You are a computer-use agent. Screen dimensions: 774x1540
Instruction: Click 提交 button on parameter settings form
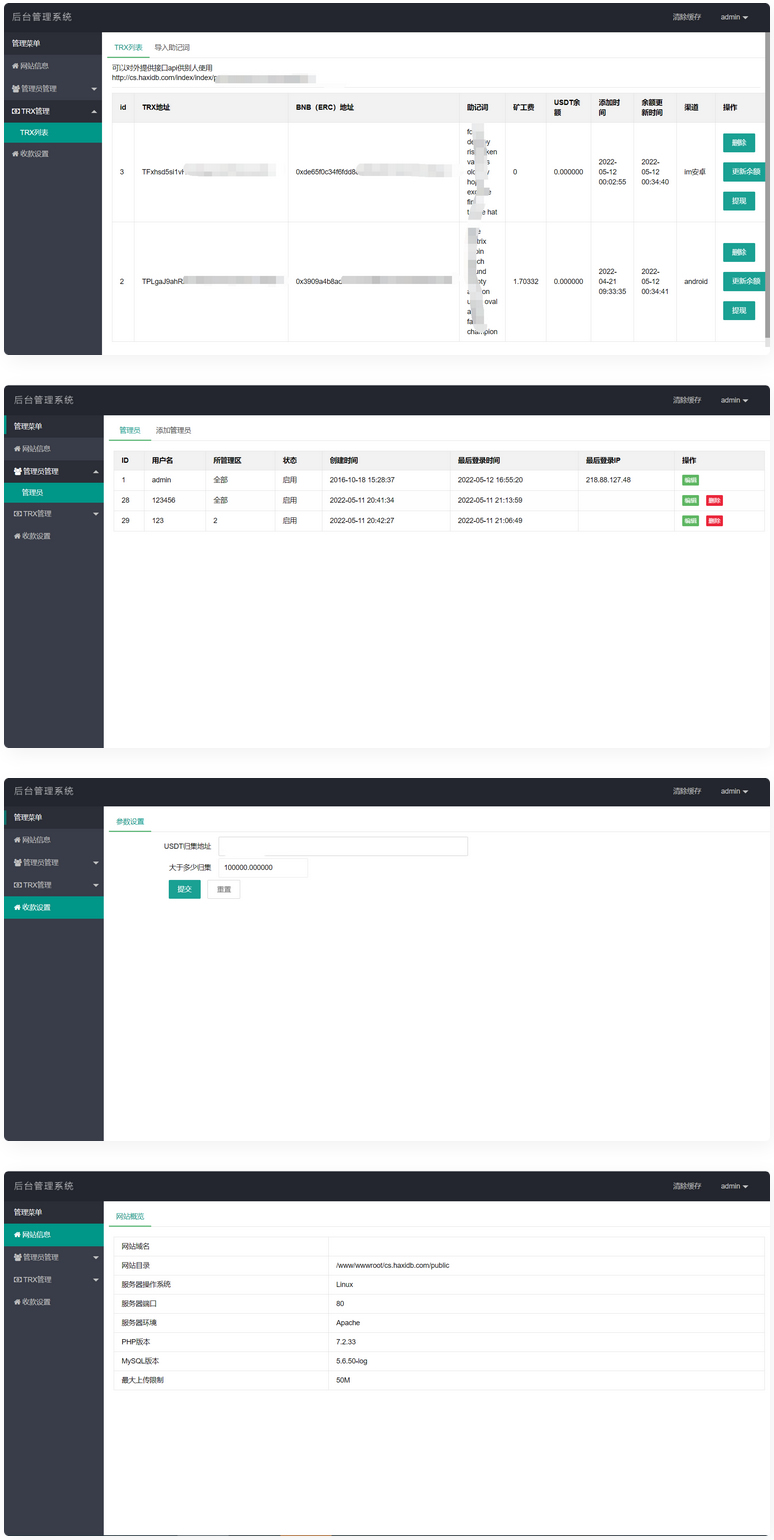184,889
